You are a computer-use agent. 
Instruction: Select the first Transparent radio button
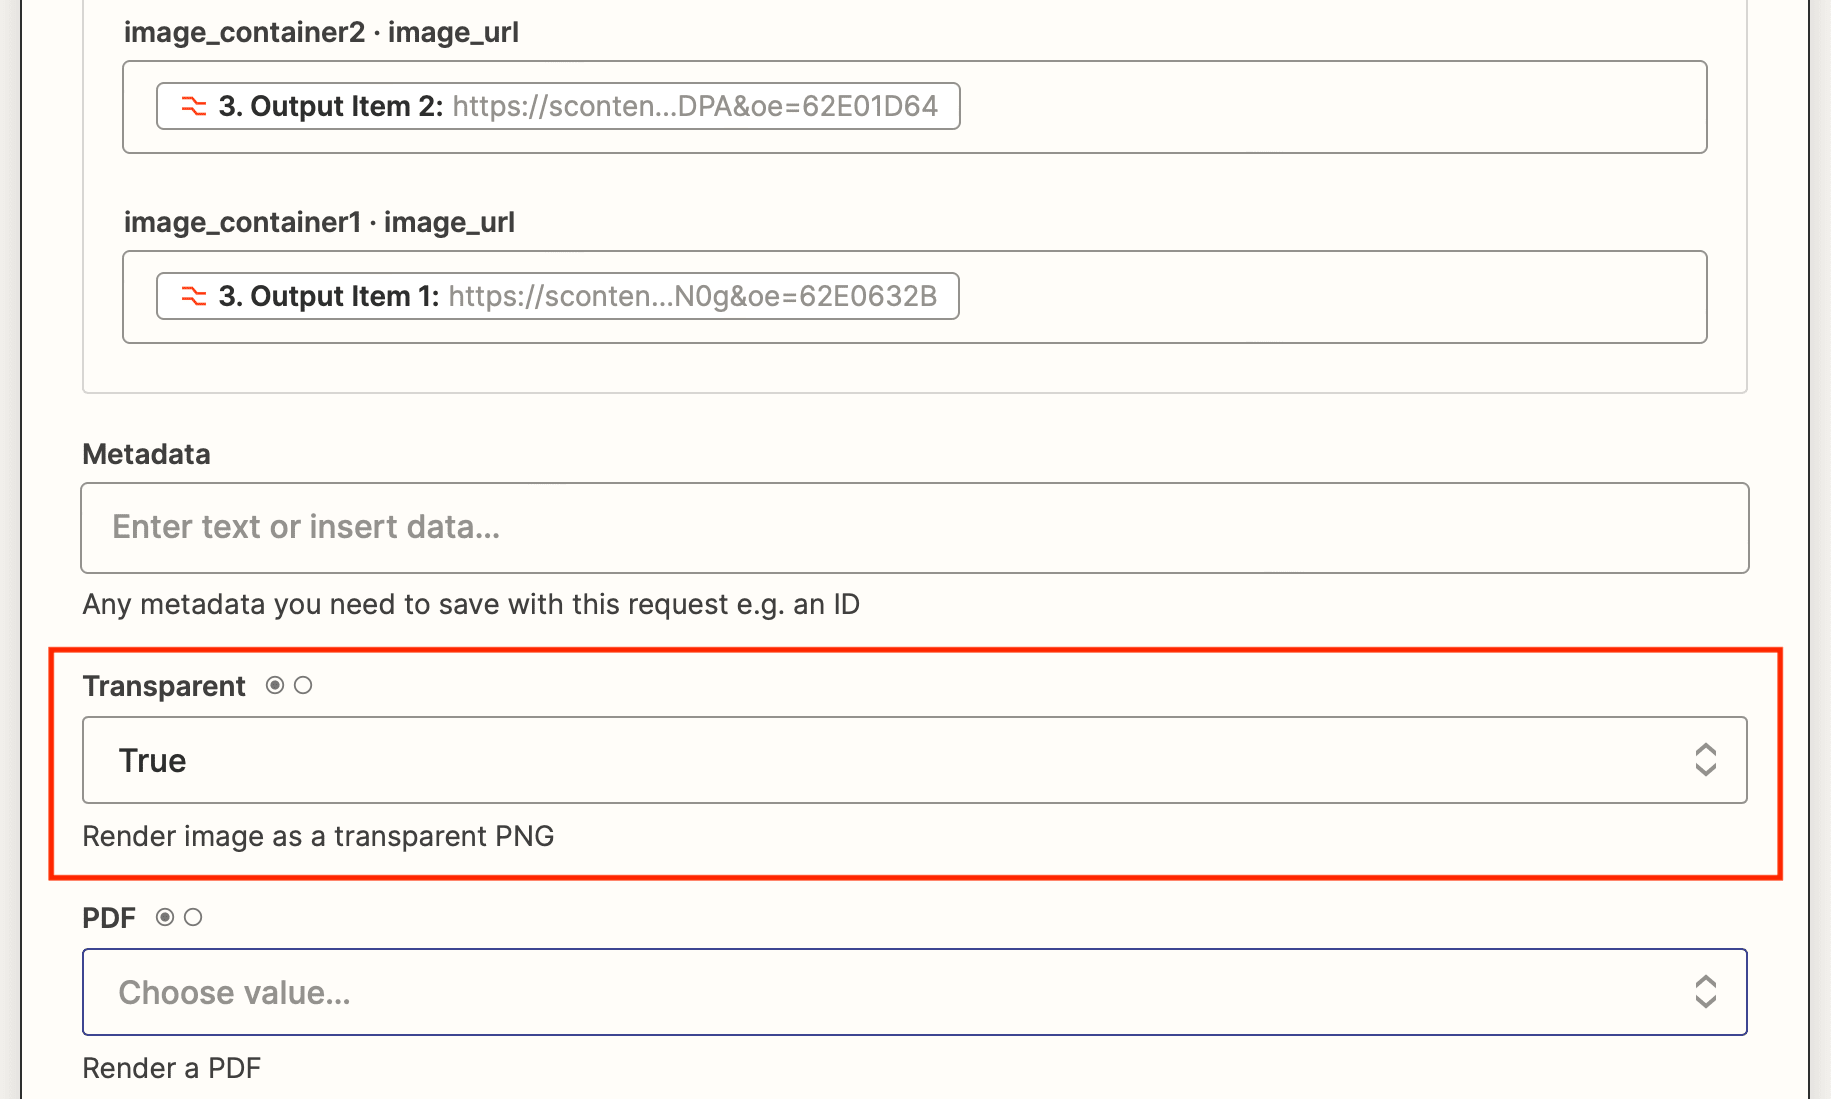pos(273,685)
